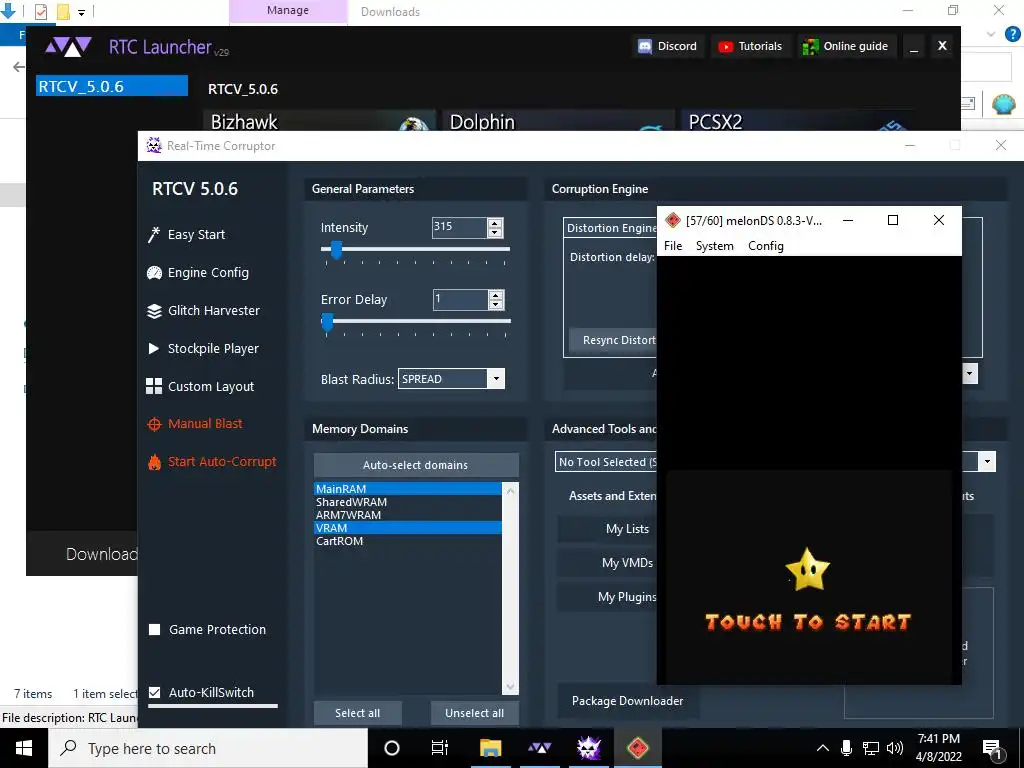Click the microphone tray icon

click(846, 748)
